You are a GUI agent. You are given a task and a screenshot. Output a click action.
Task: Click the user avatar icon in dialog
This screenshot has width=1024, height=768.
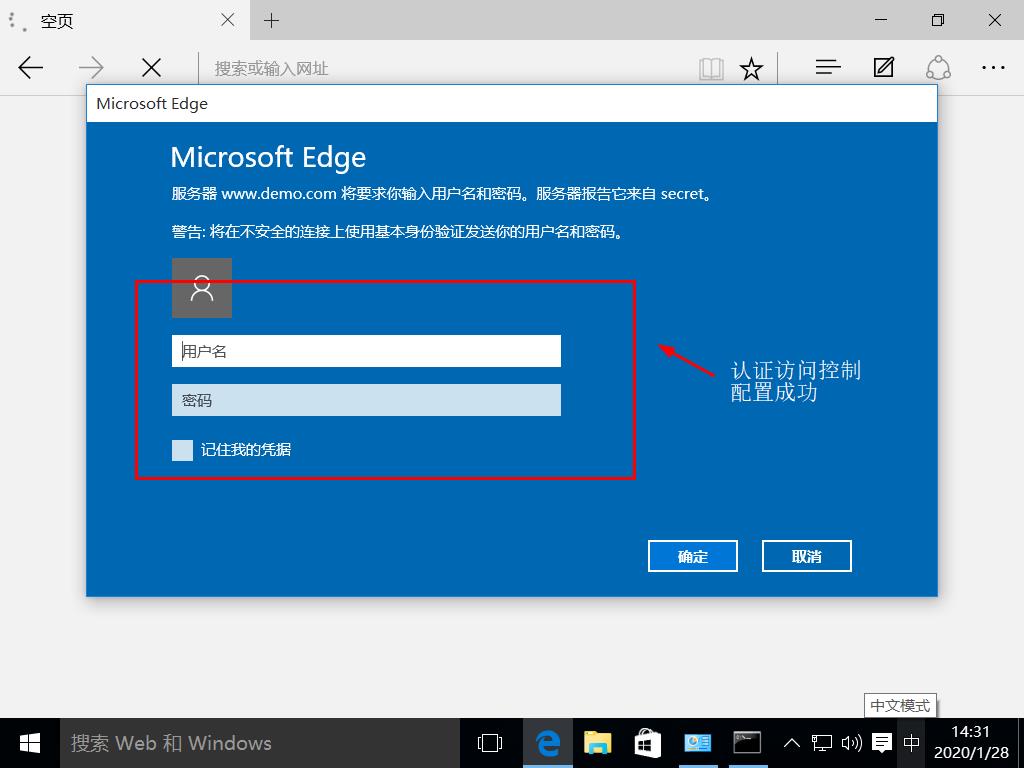click(x=202, y=288)
